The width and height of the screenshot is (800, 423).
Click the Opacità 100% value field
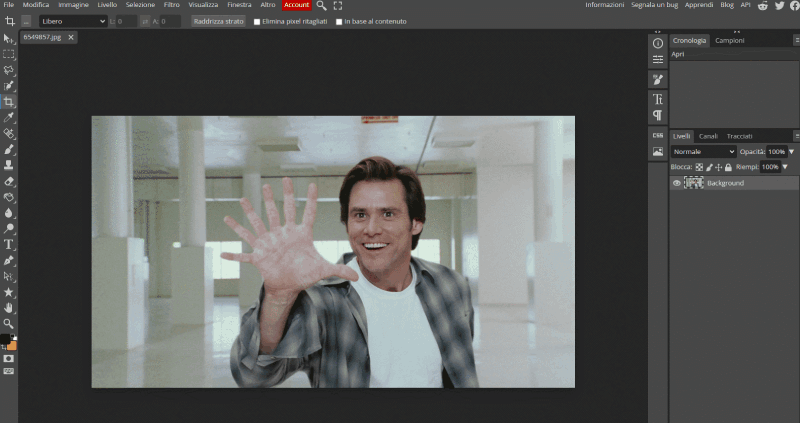click(777, 152)
